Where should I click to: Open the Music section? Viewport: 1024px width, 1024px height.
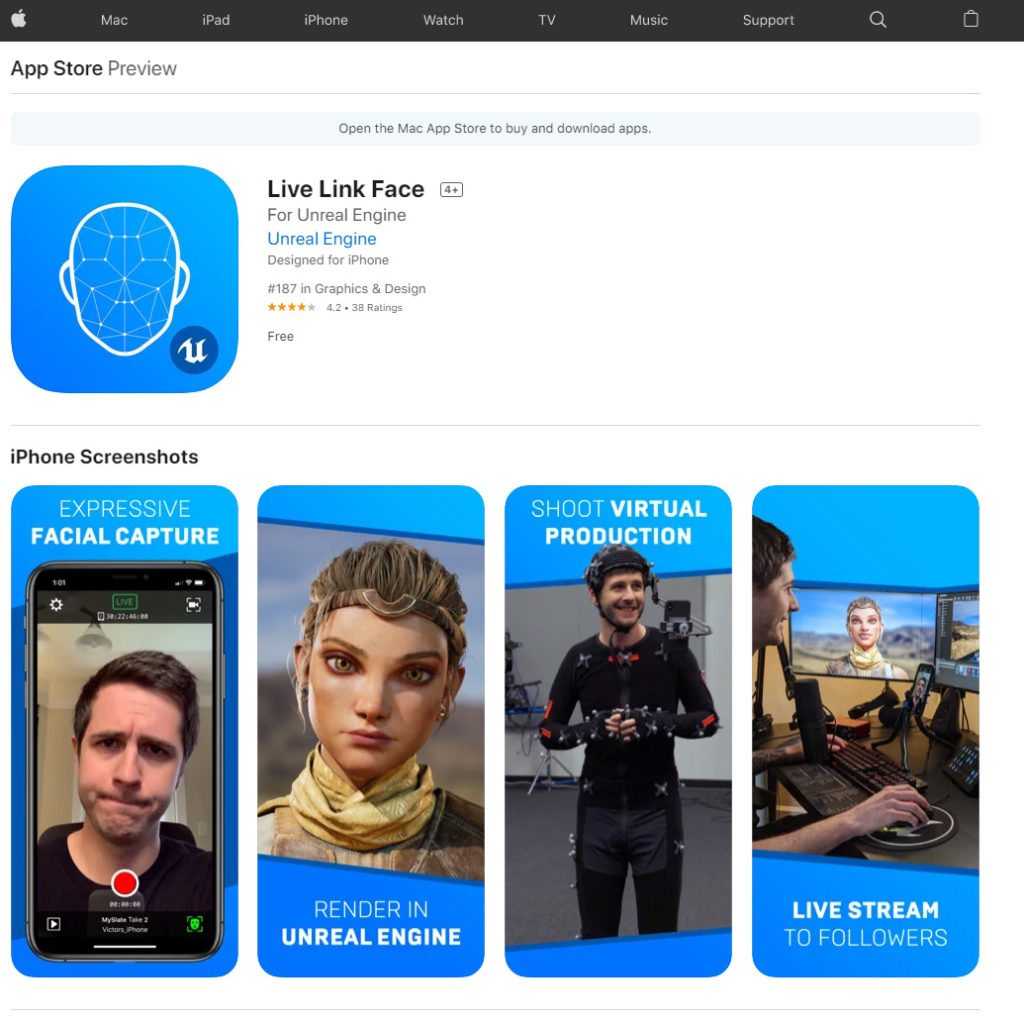(648, 20)
